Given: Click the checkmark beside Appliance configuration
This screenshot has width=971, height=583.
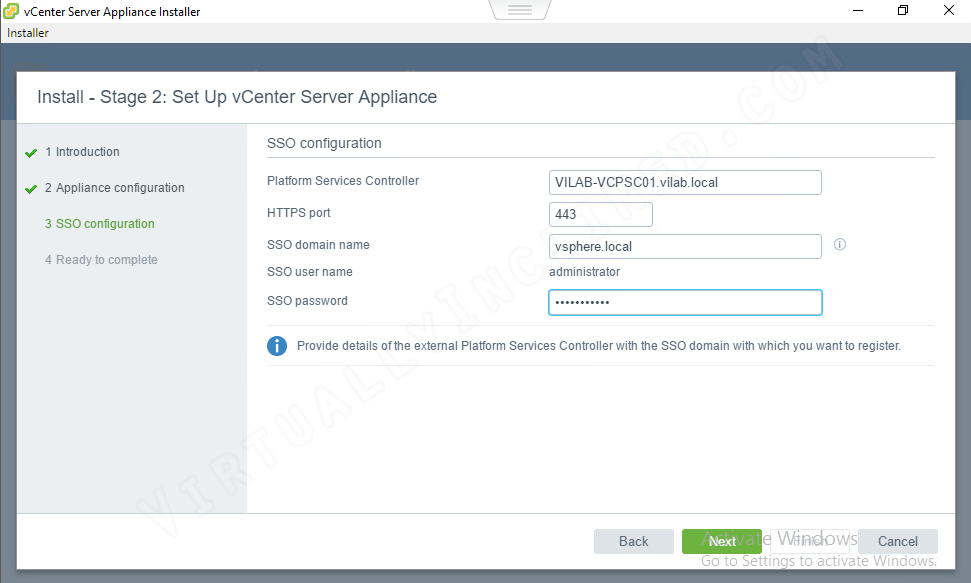Looking at the screenshot, I should 30,188.
